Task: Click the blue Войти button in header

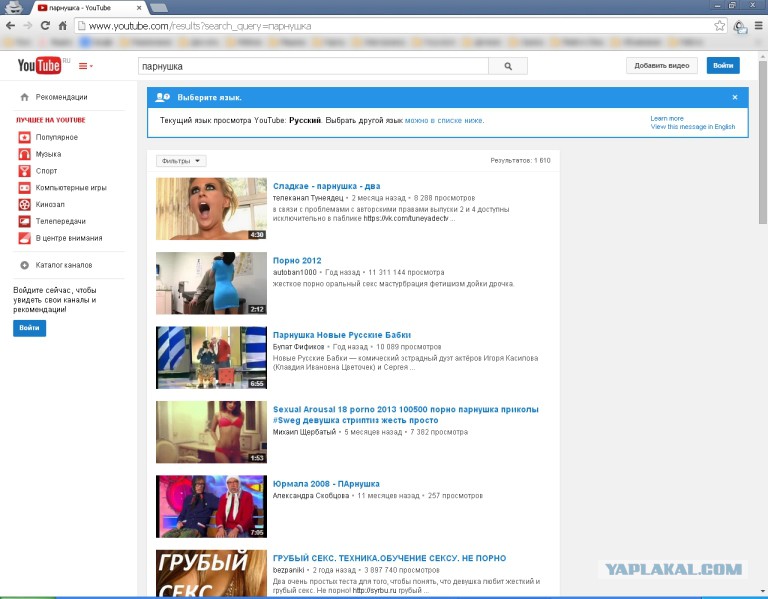Action: [x=723, y=66]
